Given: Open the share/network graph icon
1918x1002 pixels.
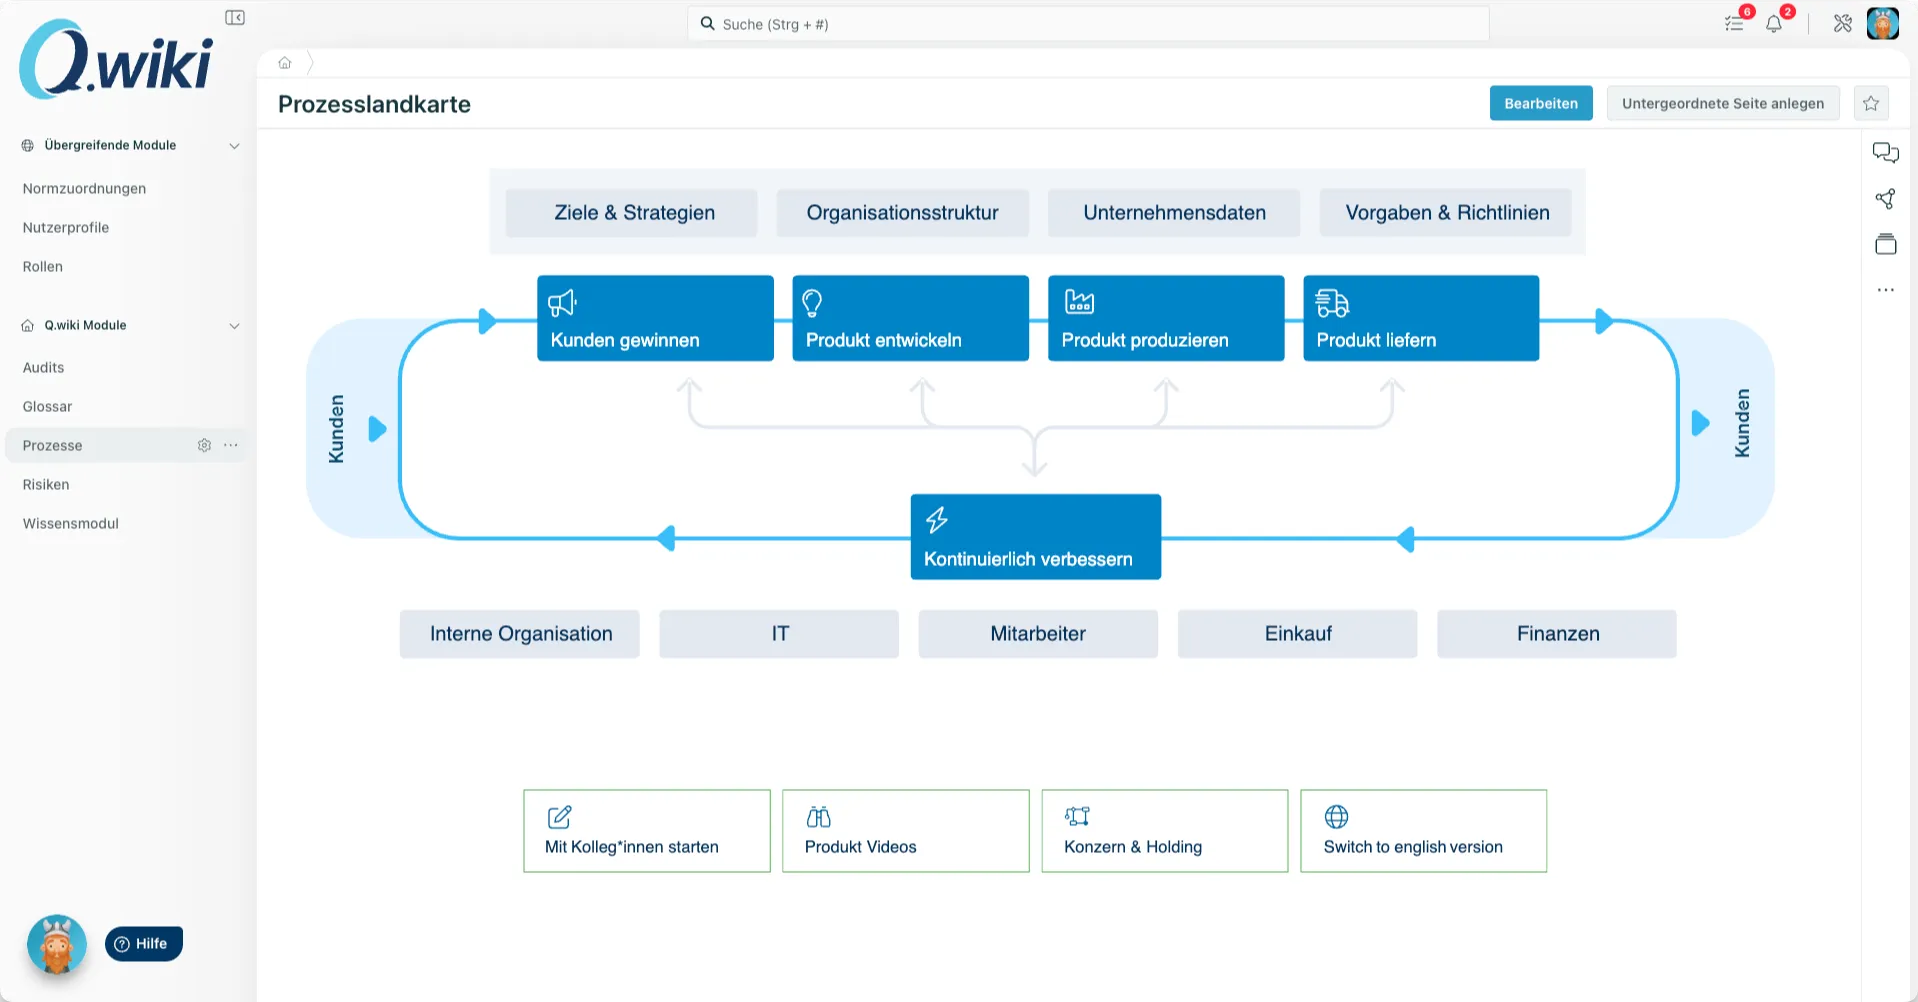Looking at the screenshot, I should (1885, 199).
